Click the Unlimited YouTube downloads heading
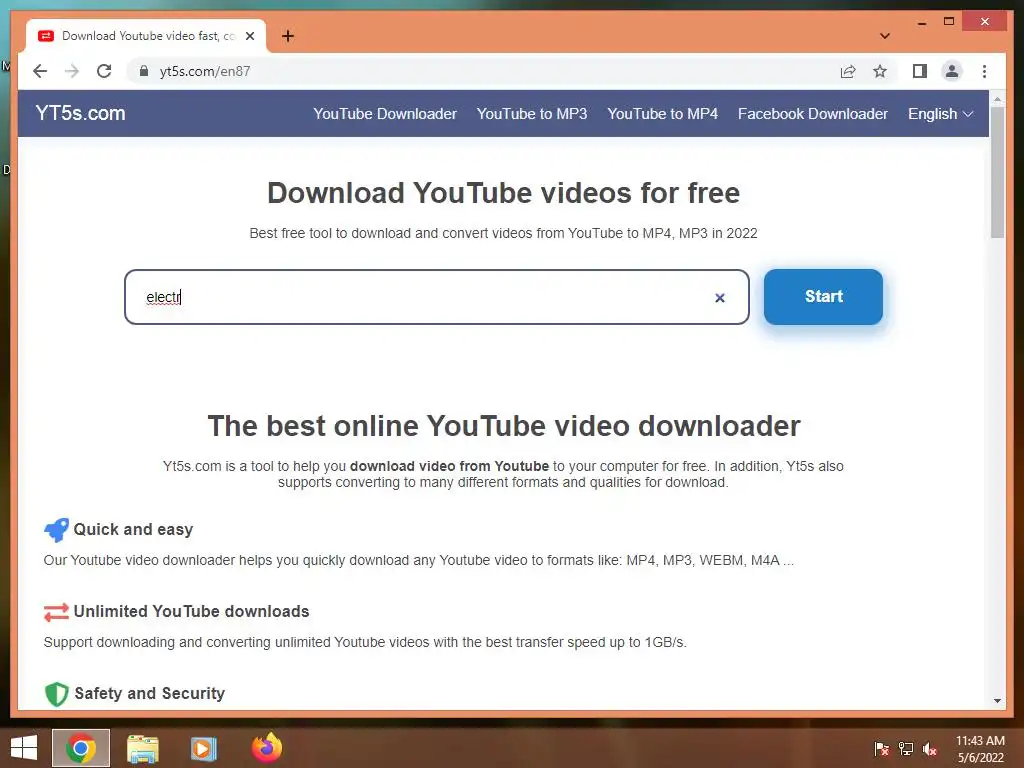Screen dimensions: 1024x768 pyautogui.click(x=191, y=611)
